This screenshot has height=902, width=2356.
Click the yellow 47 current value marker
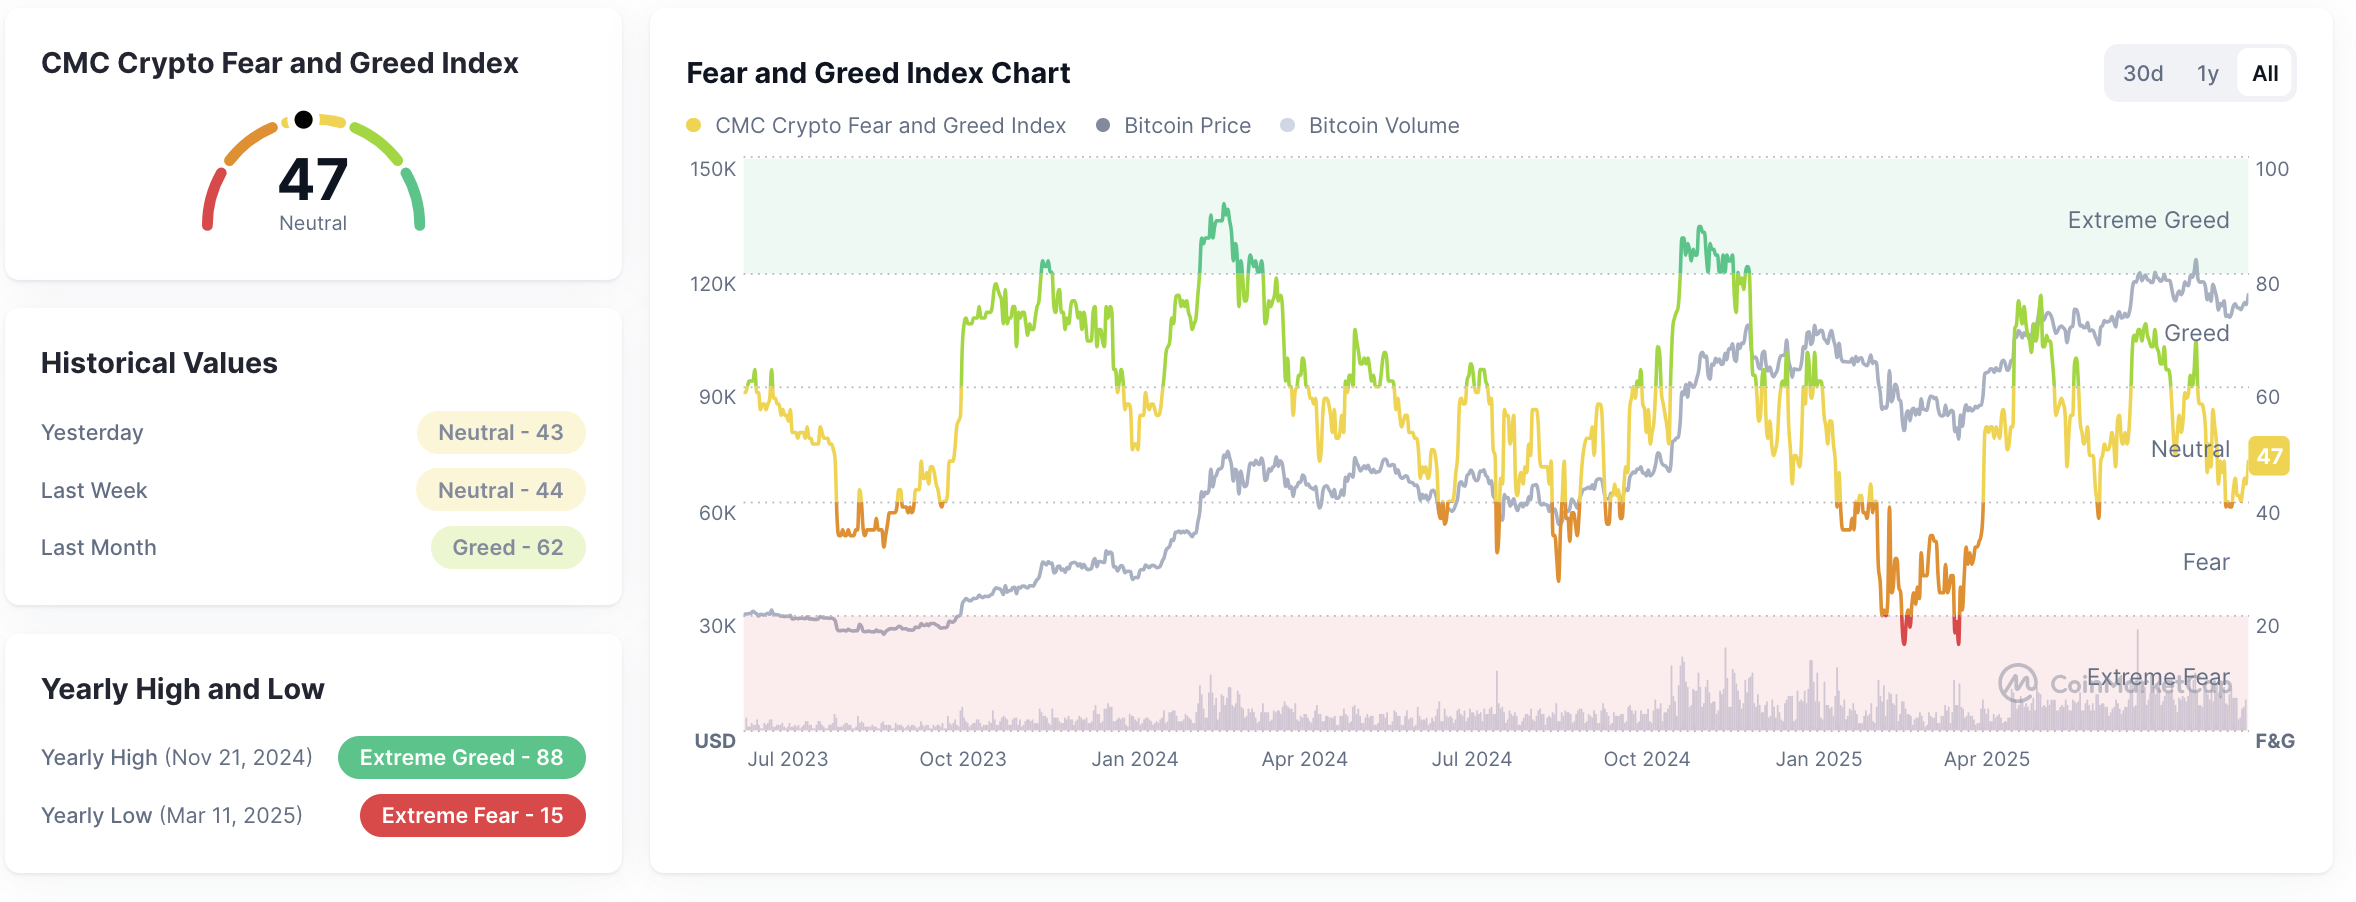pyautogui.click(x=2268, y=456)
